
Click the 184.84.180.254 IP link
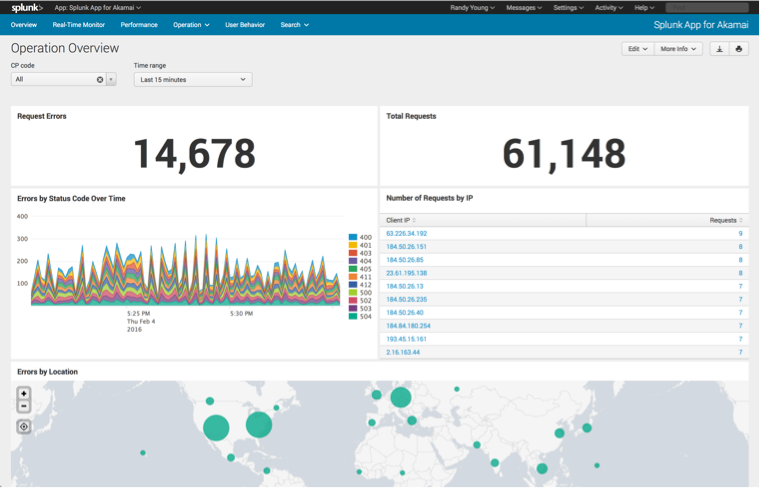[408, 326]
